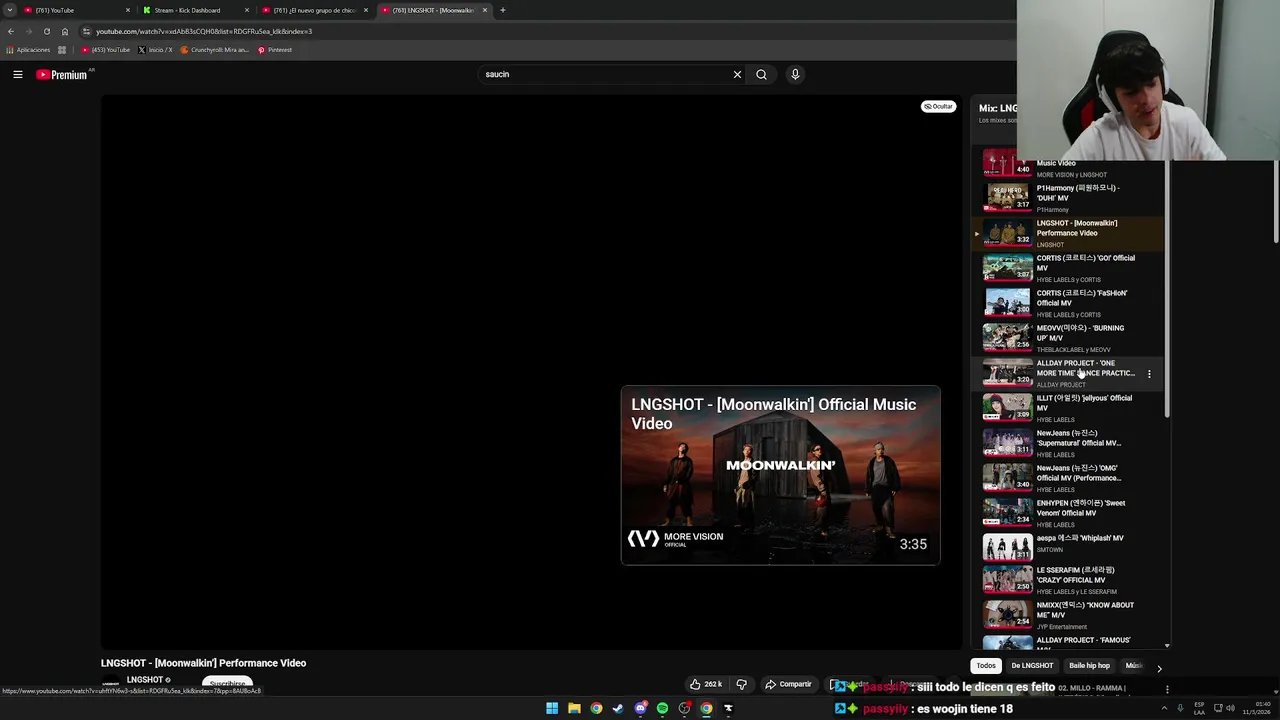Open File Explorer from the taskbar

(574, 708)
